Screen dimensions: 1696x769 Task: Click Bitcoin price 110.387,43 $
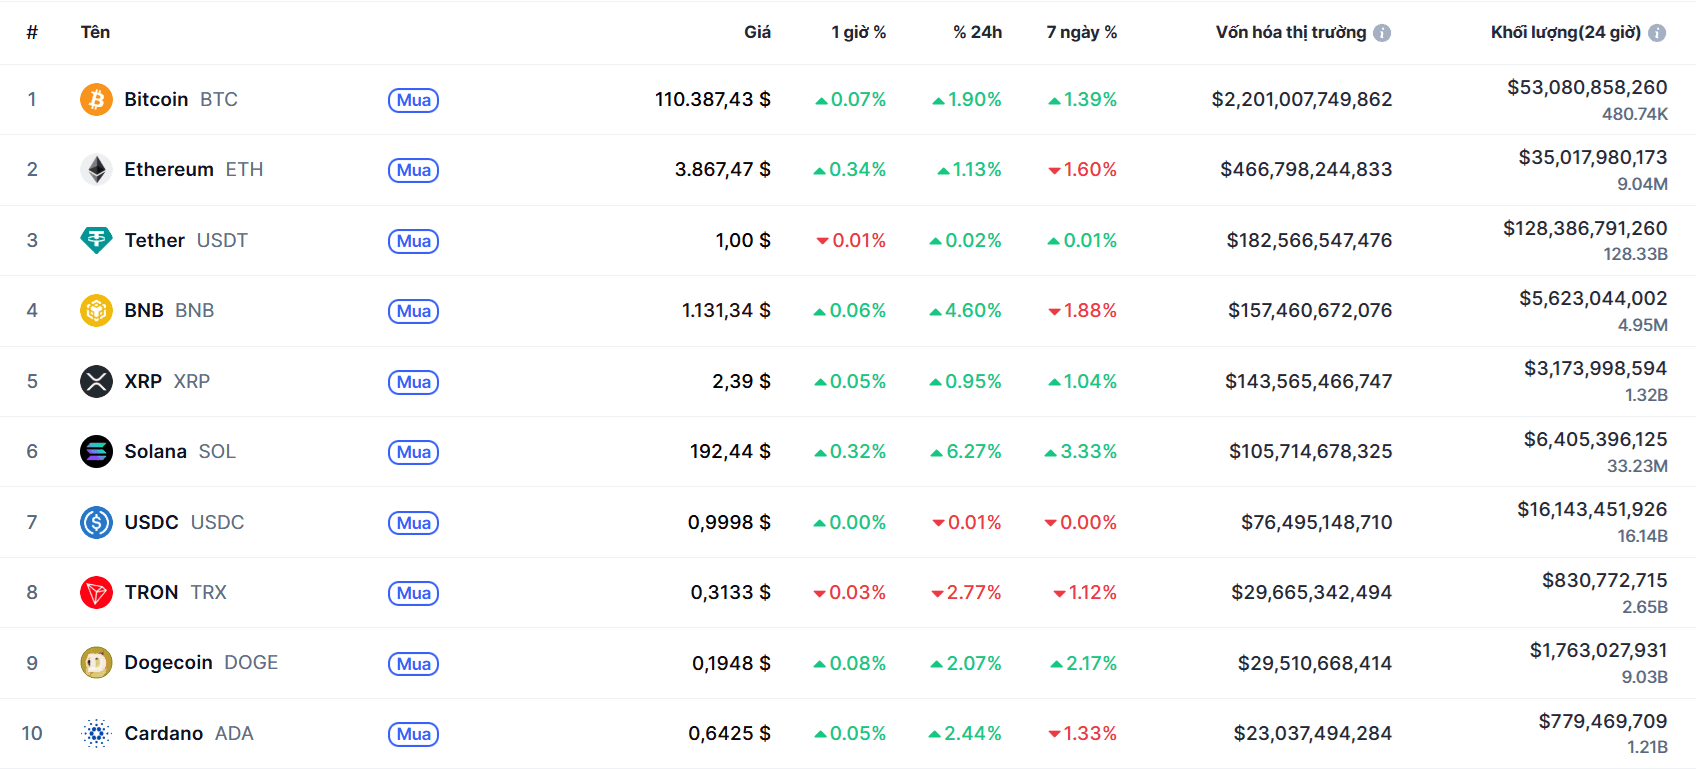pyautogui.click(x=713, y=99)
